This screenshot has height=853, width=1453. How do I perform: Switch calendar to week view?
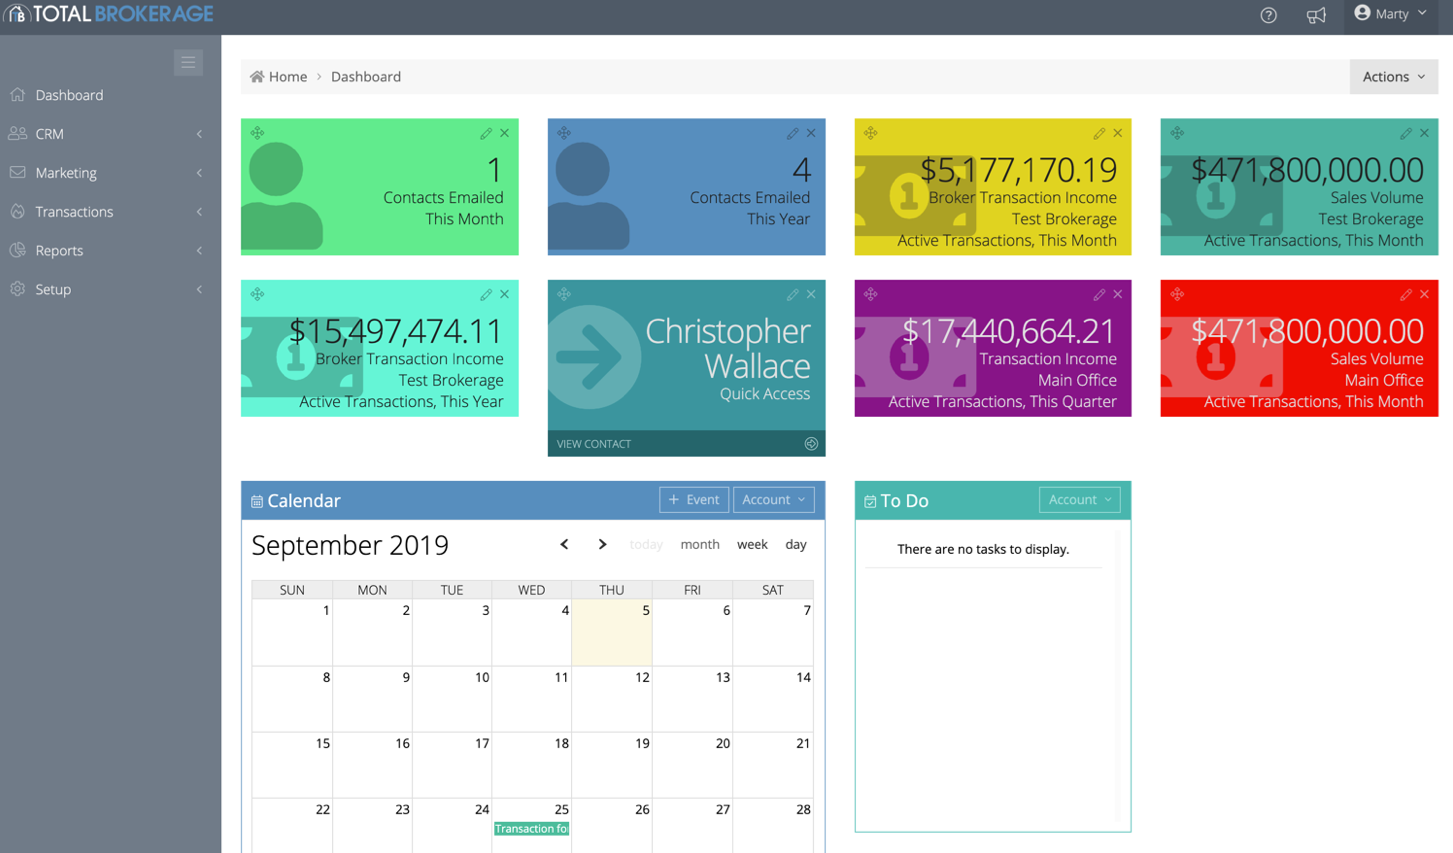(752, 545)
